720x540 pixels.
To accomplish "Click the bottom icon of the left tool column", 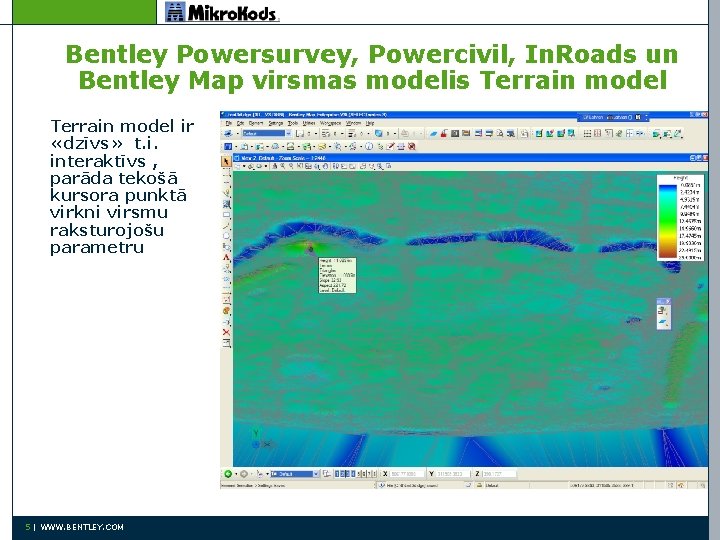I will (x=226, y=343).
